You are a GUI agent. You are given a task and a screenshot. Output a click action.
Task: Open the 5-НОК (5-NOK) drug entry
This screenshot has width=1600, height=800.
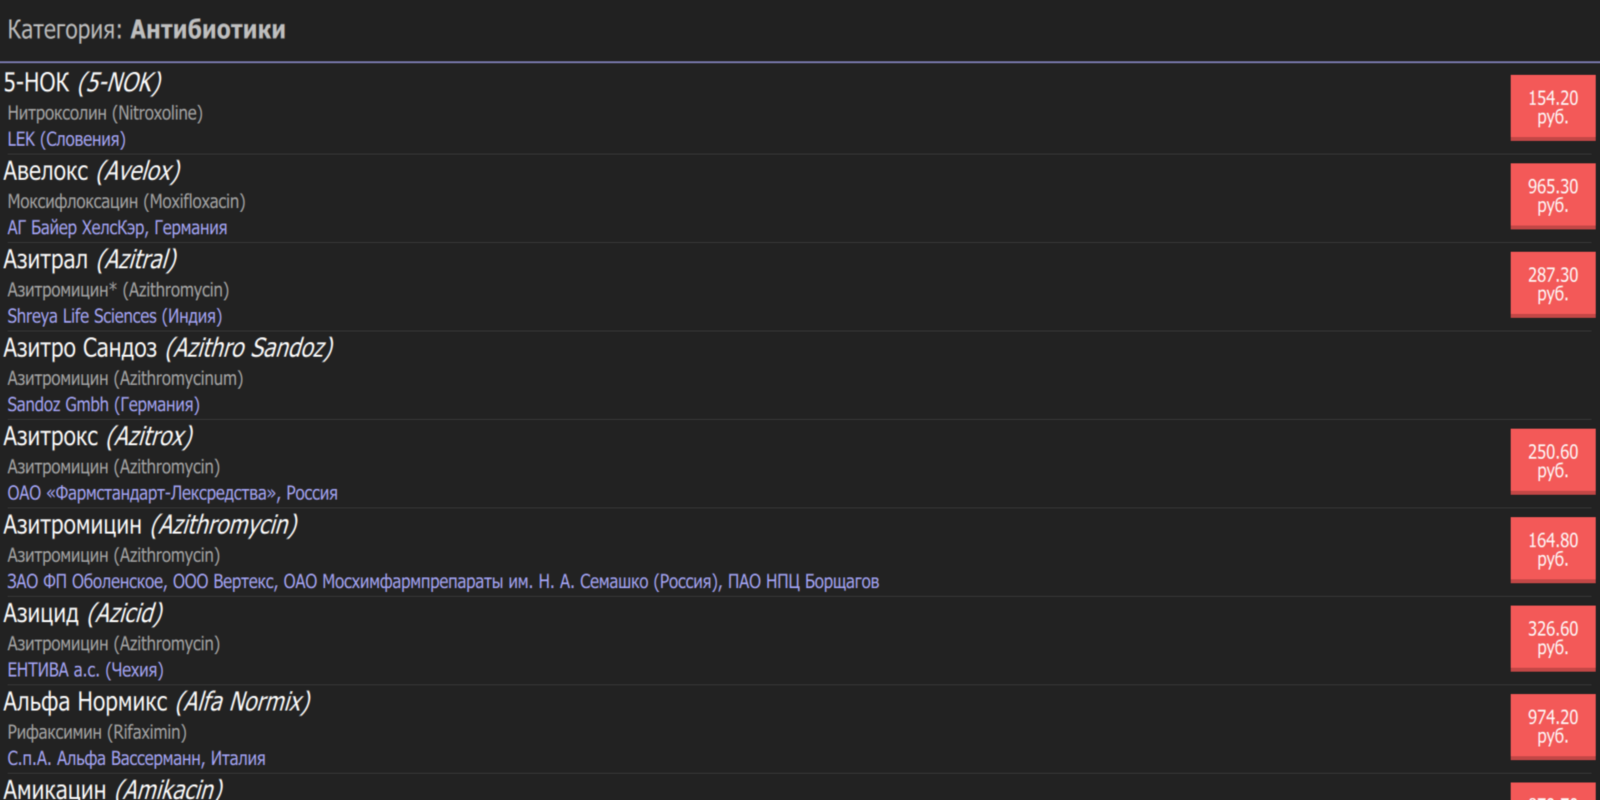(82, 82)
